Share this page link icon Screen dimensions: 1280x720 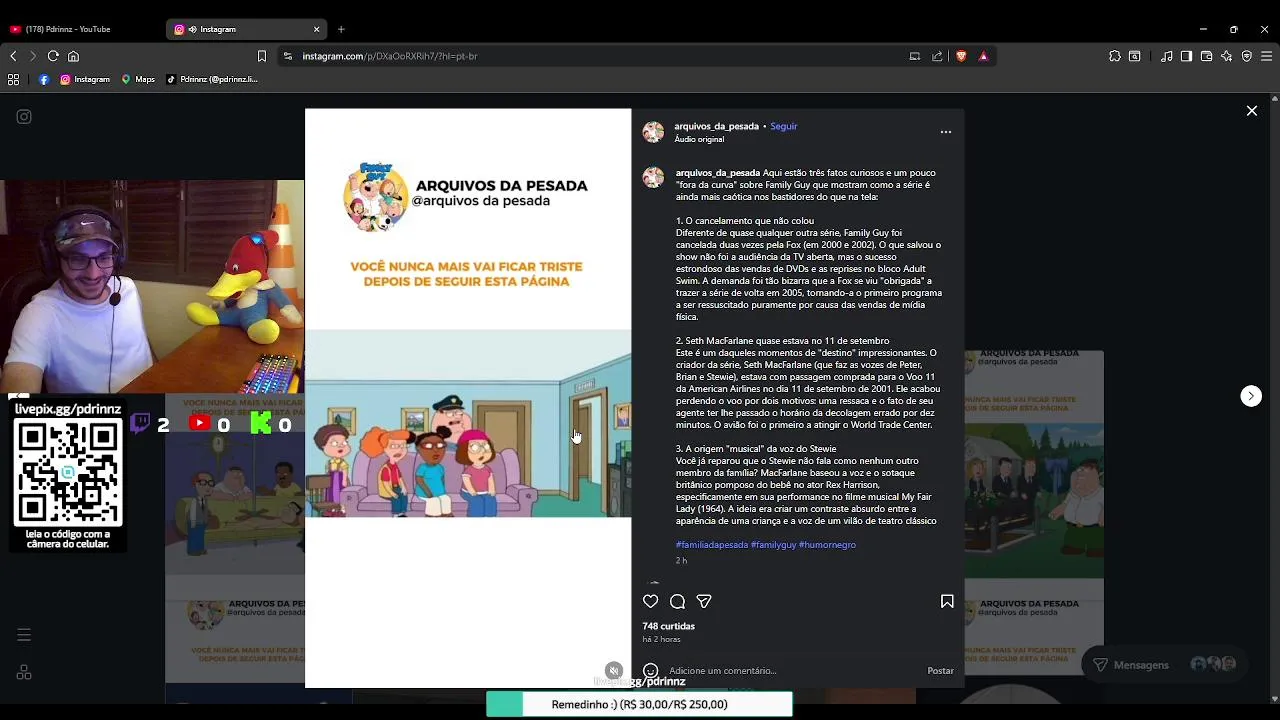click(x=937, y=56)
